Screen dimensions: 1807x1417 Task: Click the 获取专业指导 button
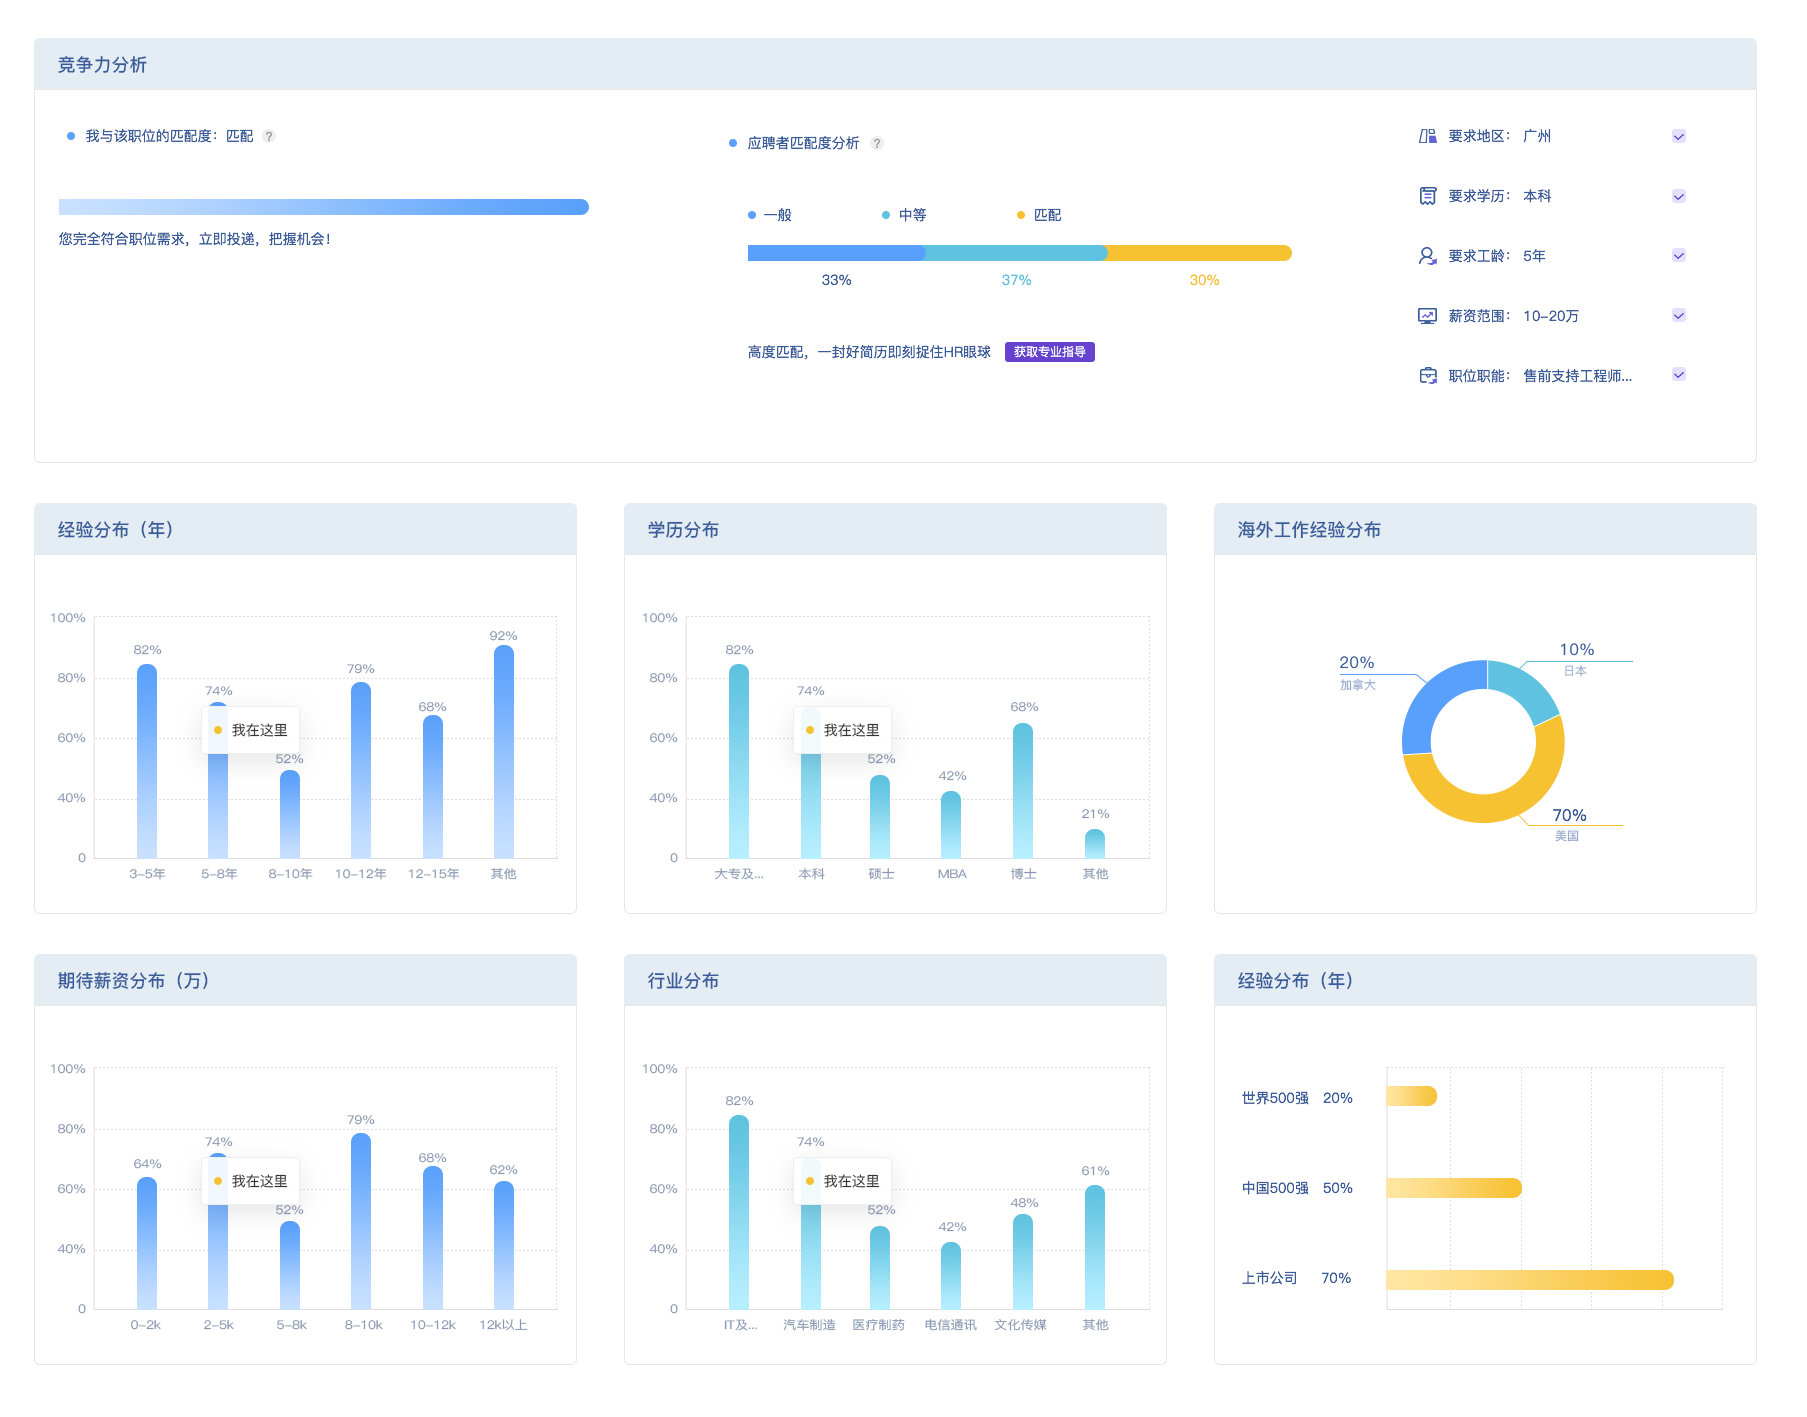(1049, 352)
